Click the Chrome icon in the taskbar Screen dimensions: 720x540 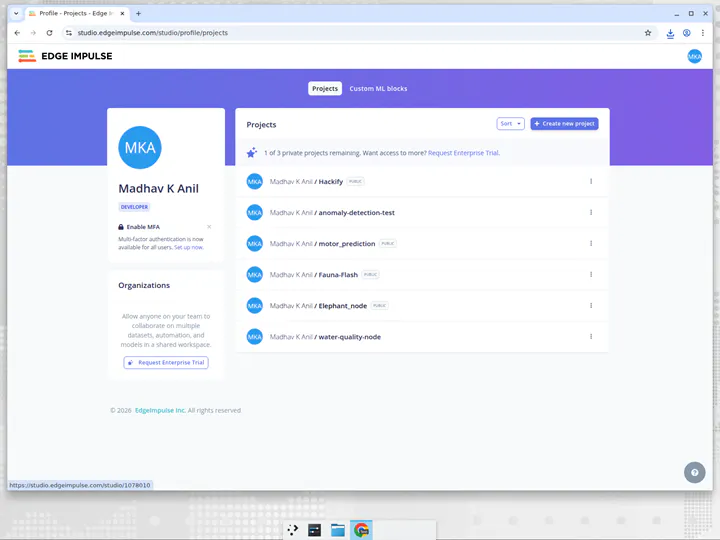[x=361, y=530]
